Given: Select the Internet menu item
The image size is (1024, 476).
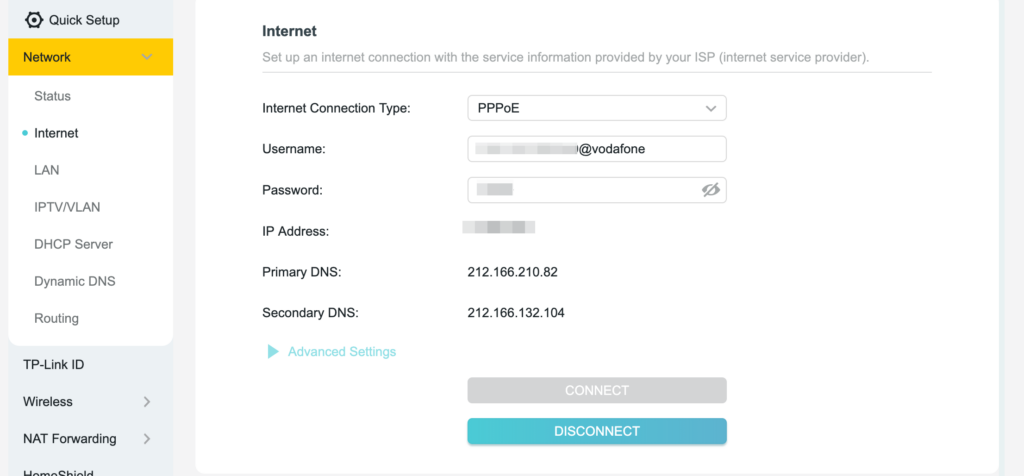Looking at the screenshot, I should point(56,133).
